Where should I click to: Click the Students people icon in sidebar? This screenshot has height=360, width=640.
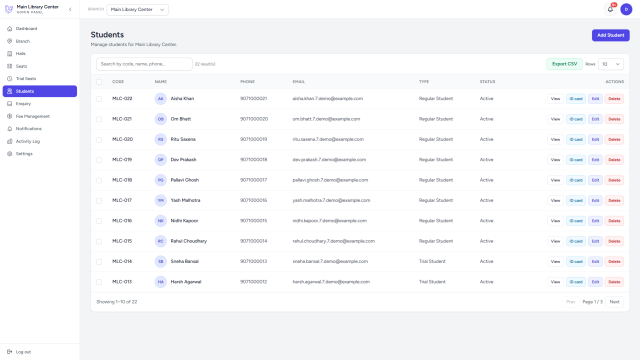10,91
